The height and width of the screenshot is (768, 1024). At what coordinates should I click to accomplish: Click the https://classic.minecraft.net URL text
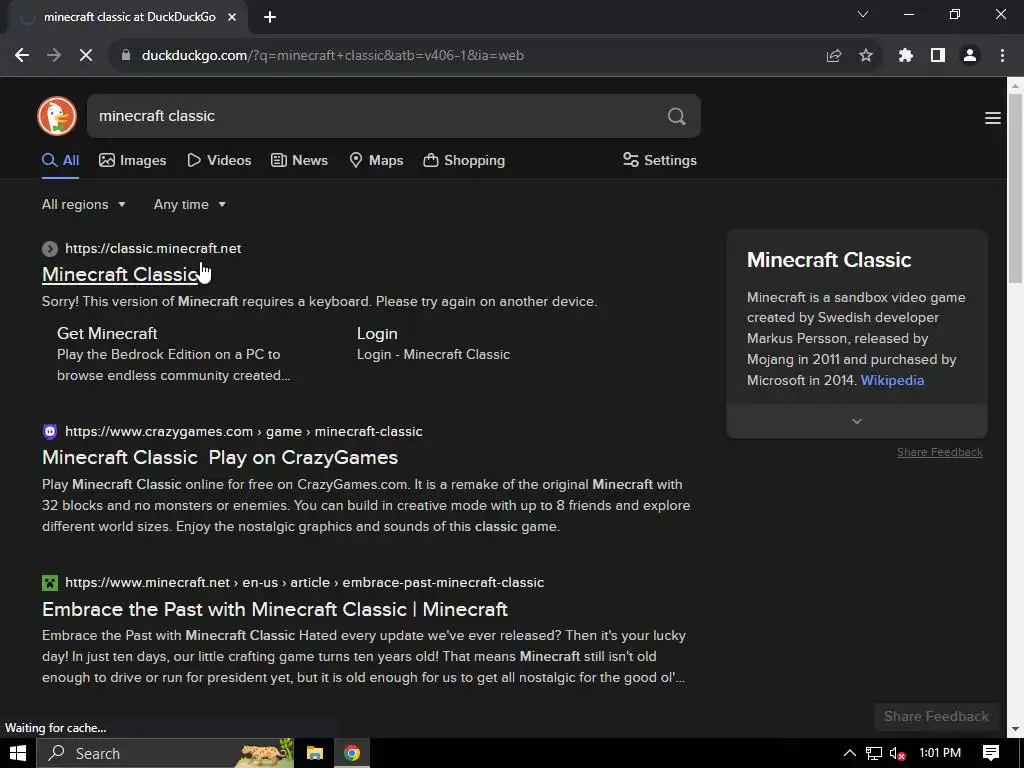[x=153, y=249]
